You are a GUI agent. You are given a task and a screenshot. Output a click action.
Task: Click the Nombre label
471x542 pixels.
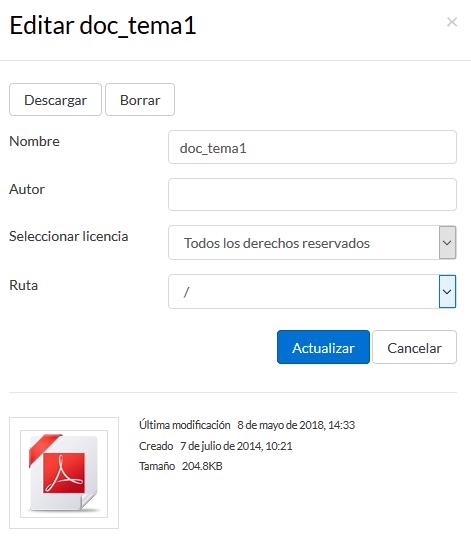(x=34, y=141)
